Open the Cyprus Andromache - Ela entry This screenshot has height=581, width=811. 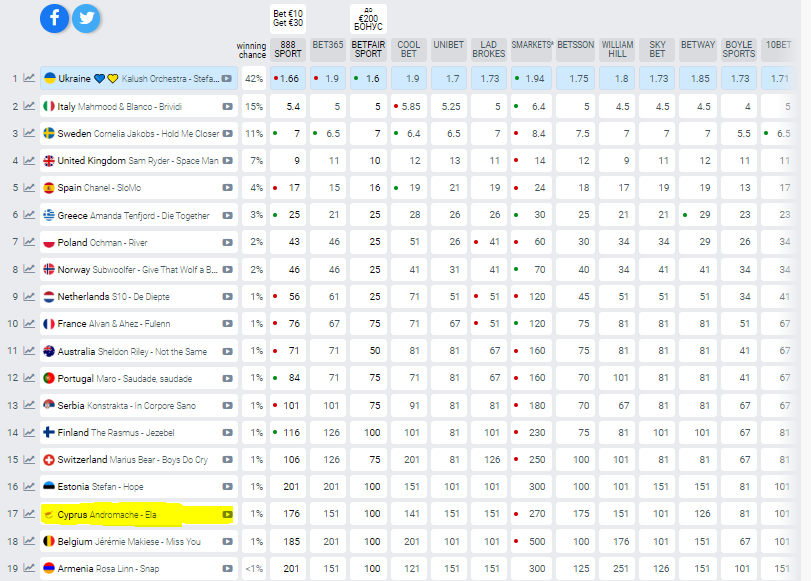[137, 514]
